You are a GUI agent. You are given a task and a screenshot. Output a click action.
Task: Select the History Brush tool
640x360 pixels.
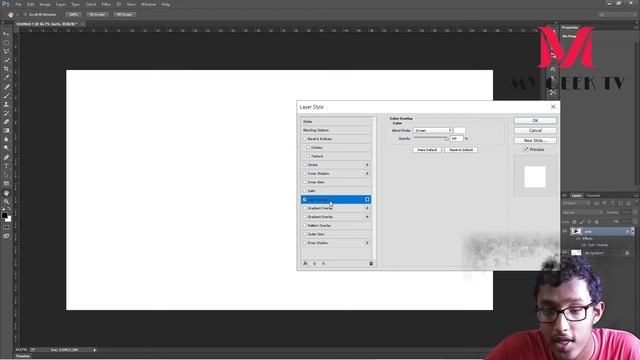tap(6, 113)
